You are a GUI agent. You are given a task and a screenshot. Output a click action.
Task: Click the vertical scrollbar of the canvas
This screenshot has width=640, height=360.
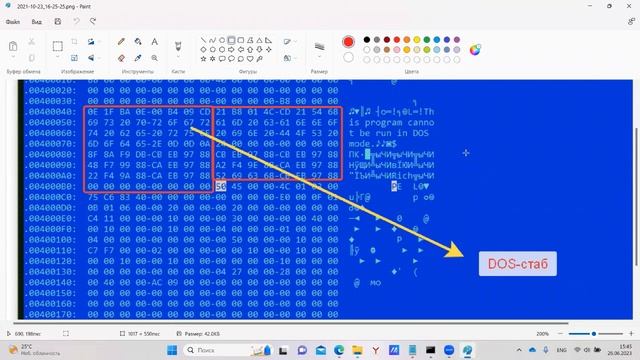tap(637, 196)
